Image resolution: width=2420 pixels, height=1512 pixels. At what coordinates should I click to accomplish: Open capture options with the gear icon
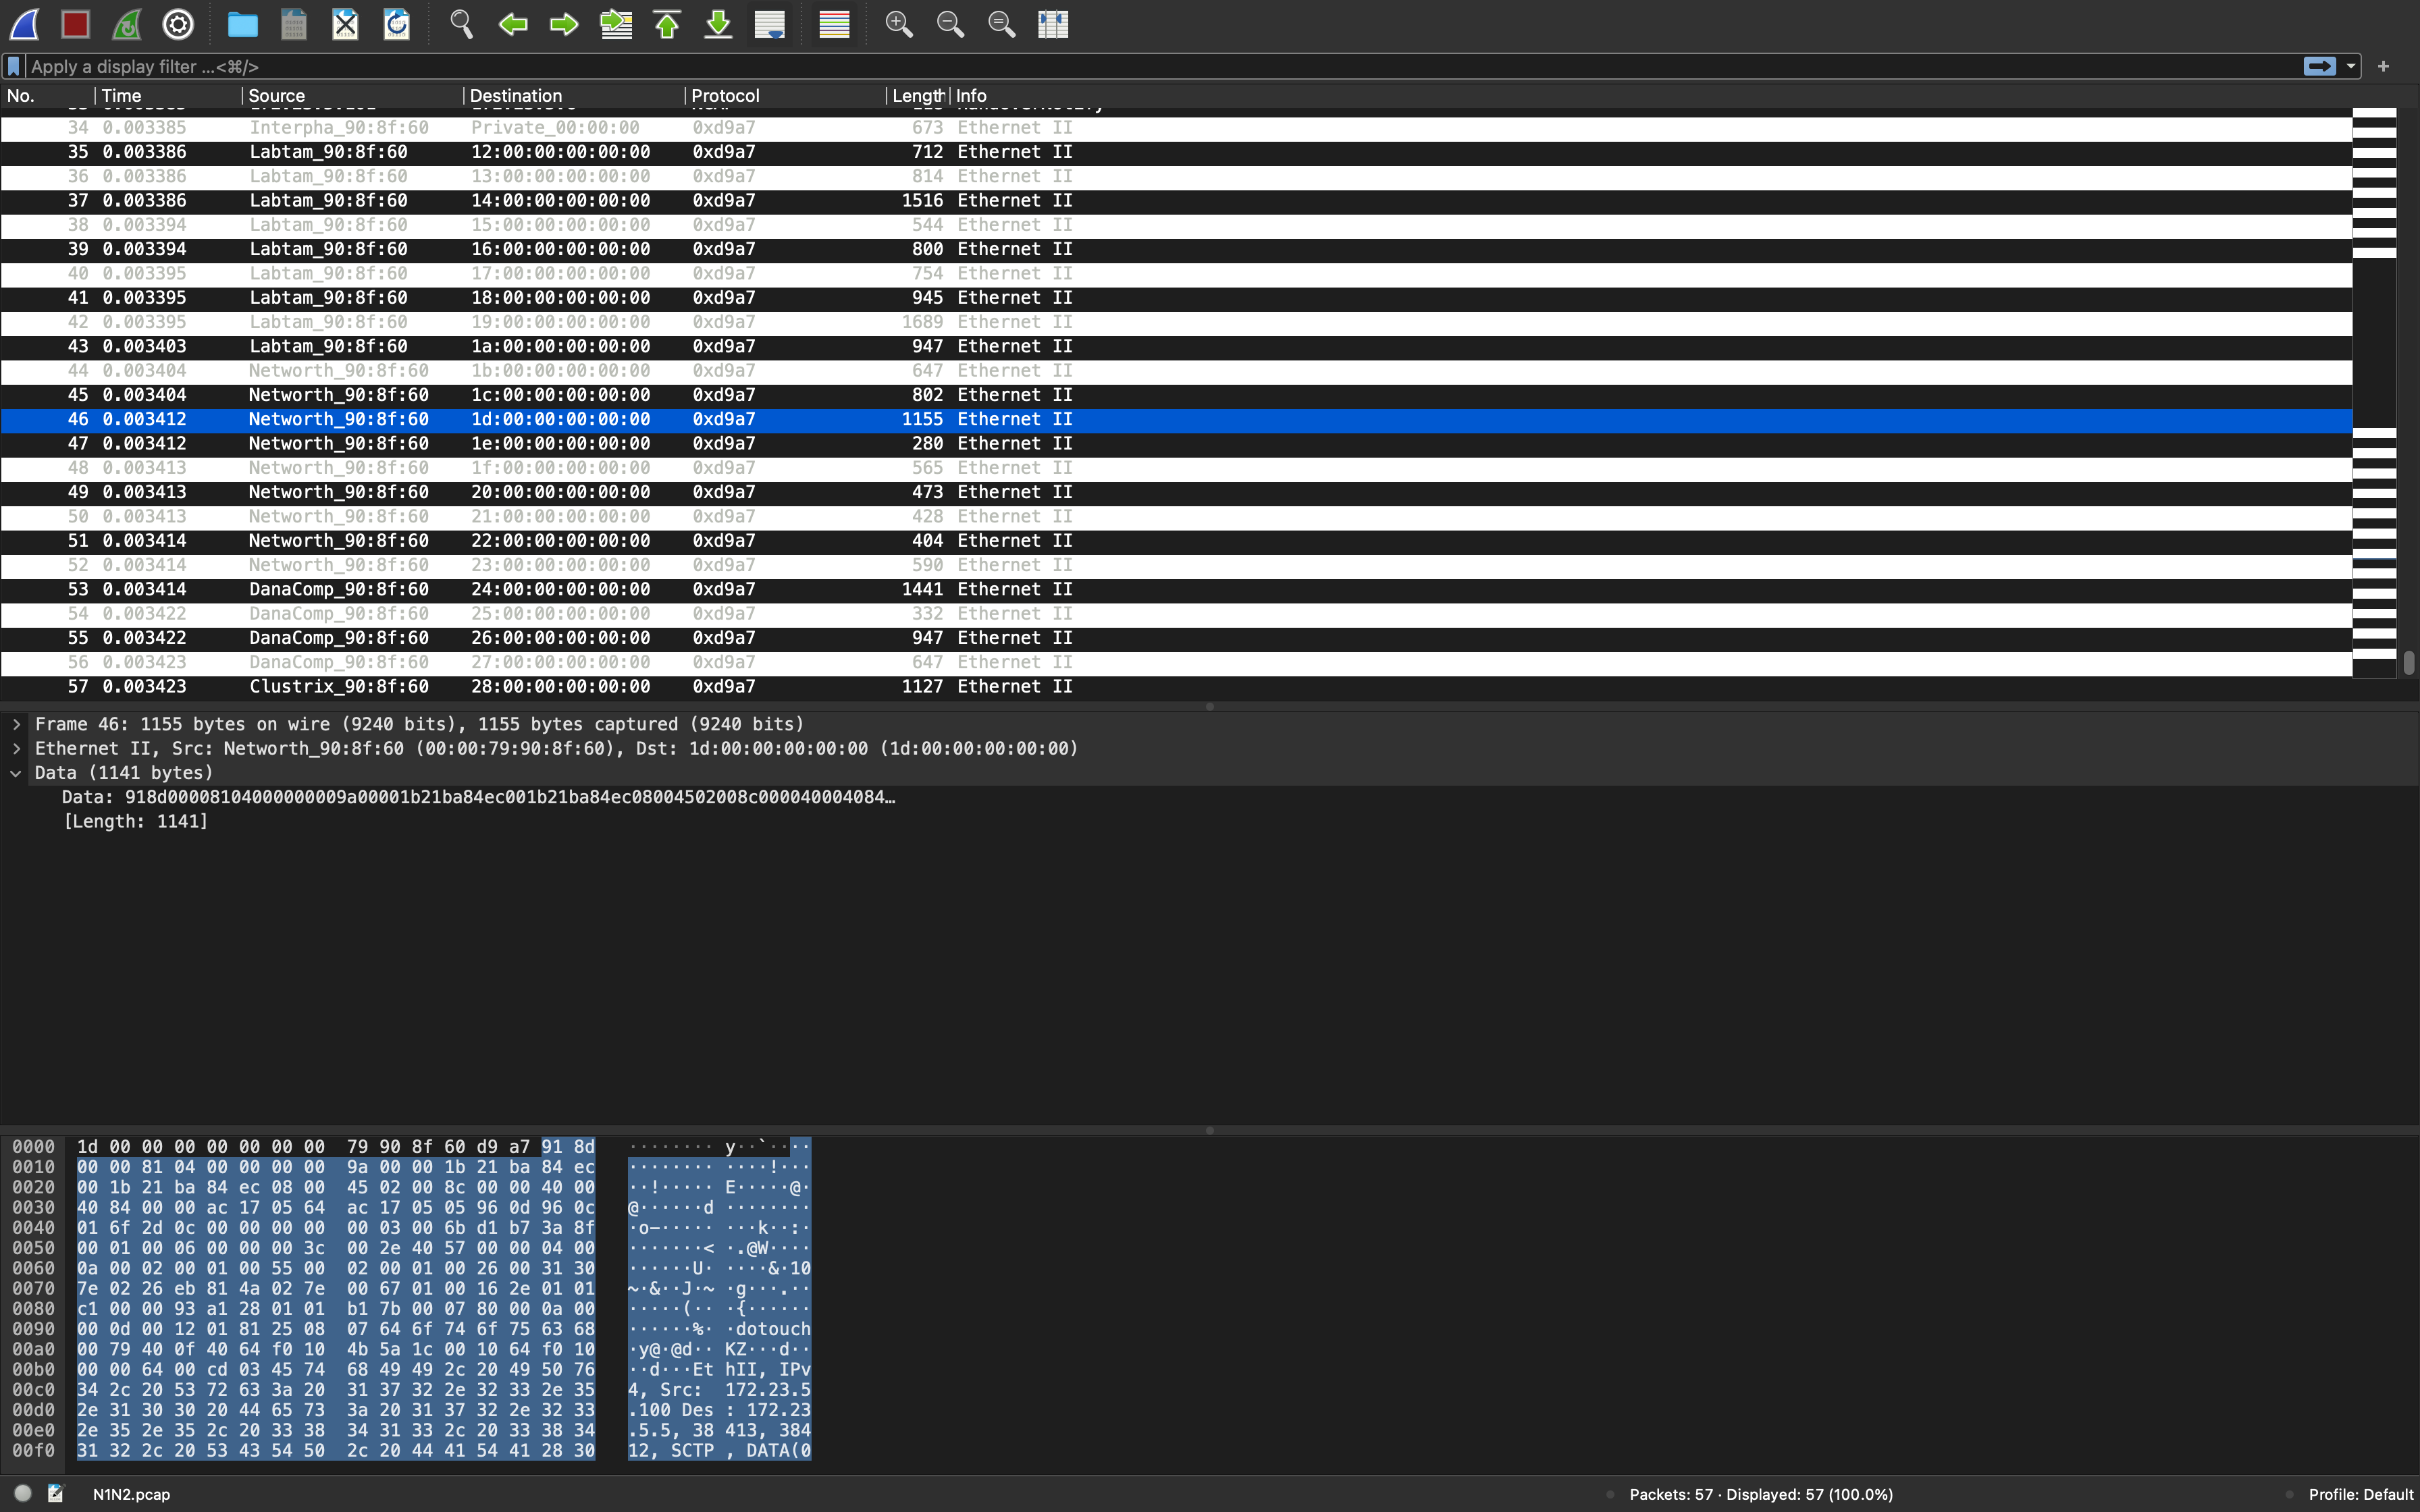(x=178, y=24)
